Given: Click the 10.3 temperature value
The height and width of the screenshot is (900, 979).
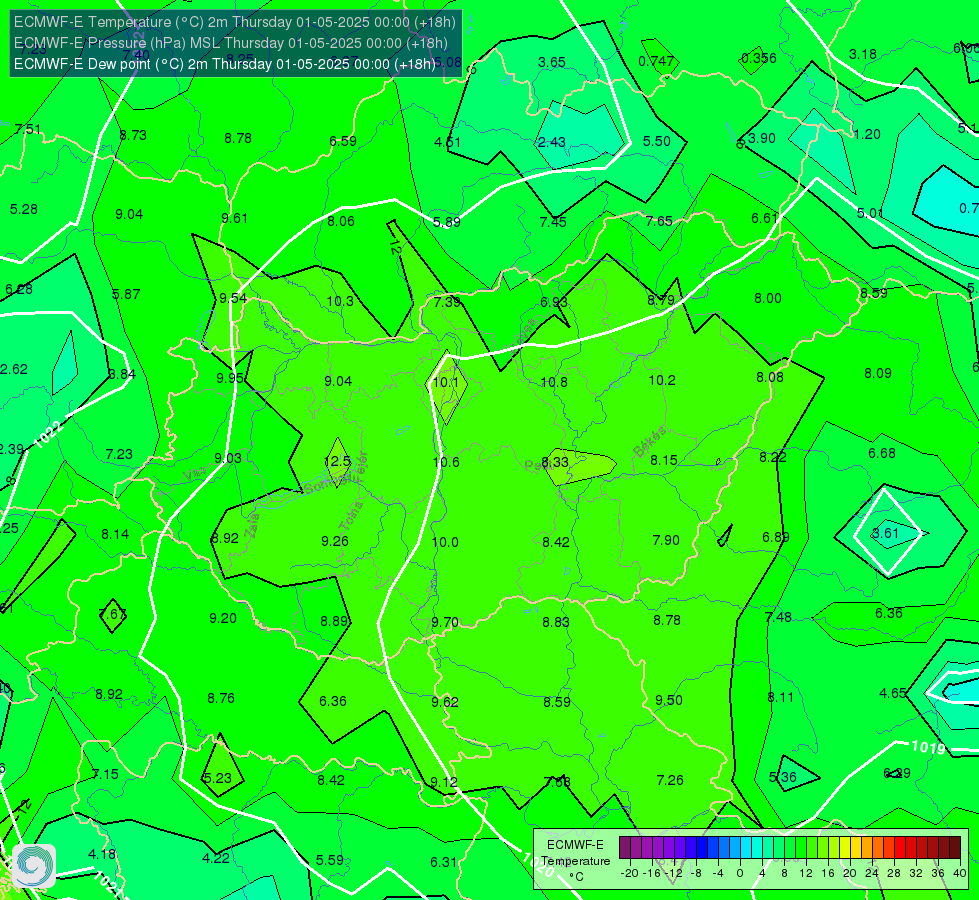Looking at the screenshot, I should (x=340, y=302).
